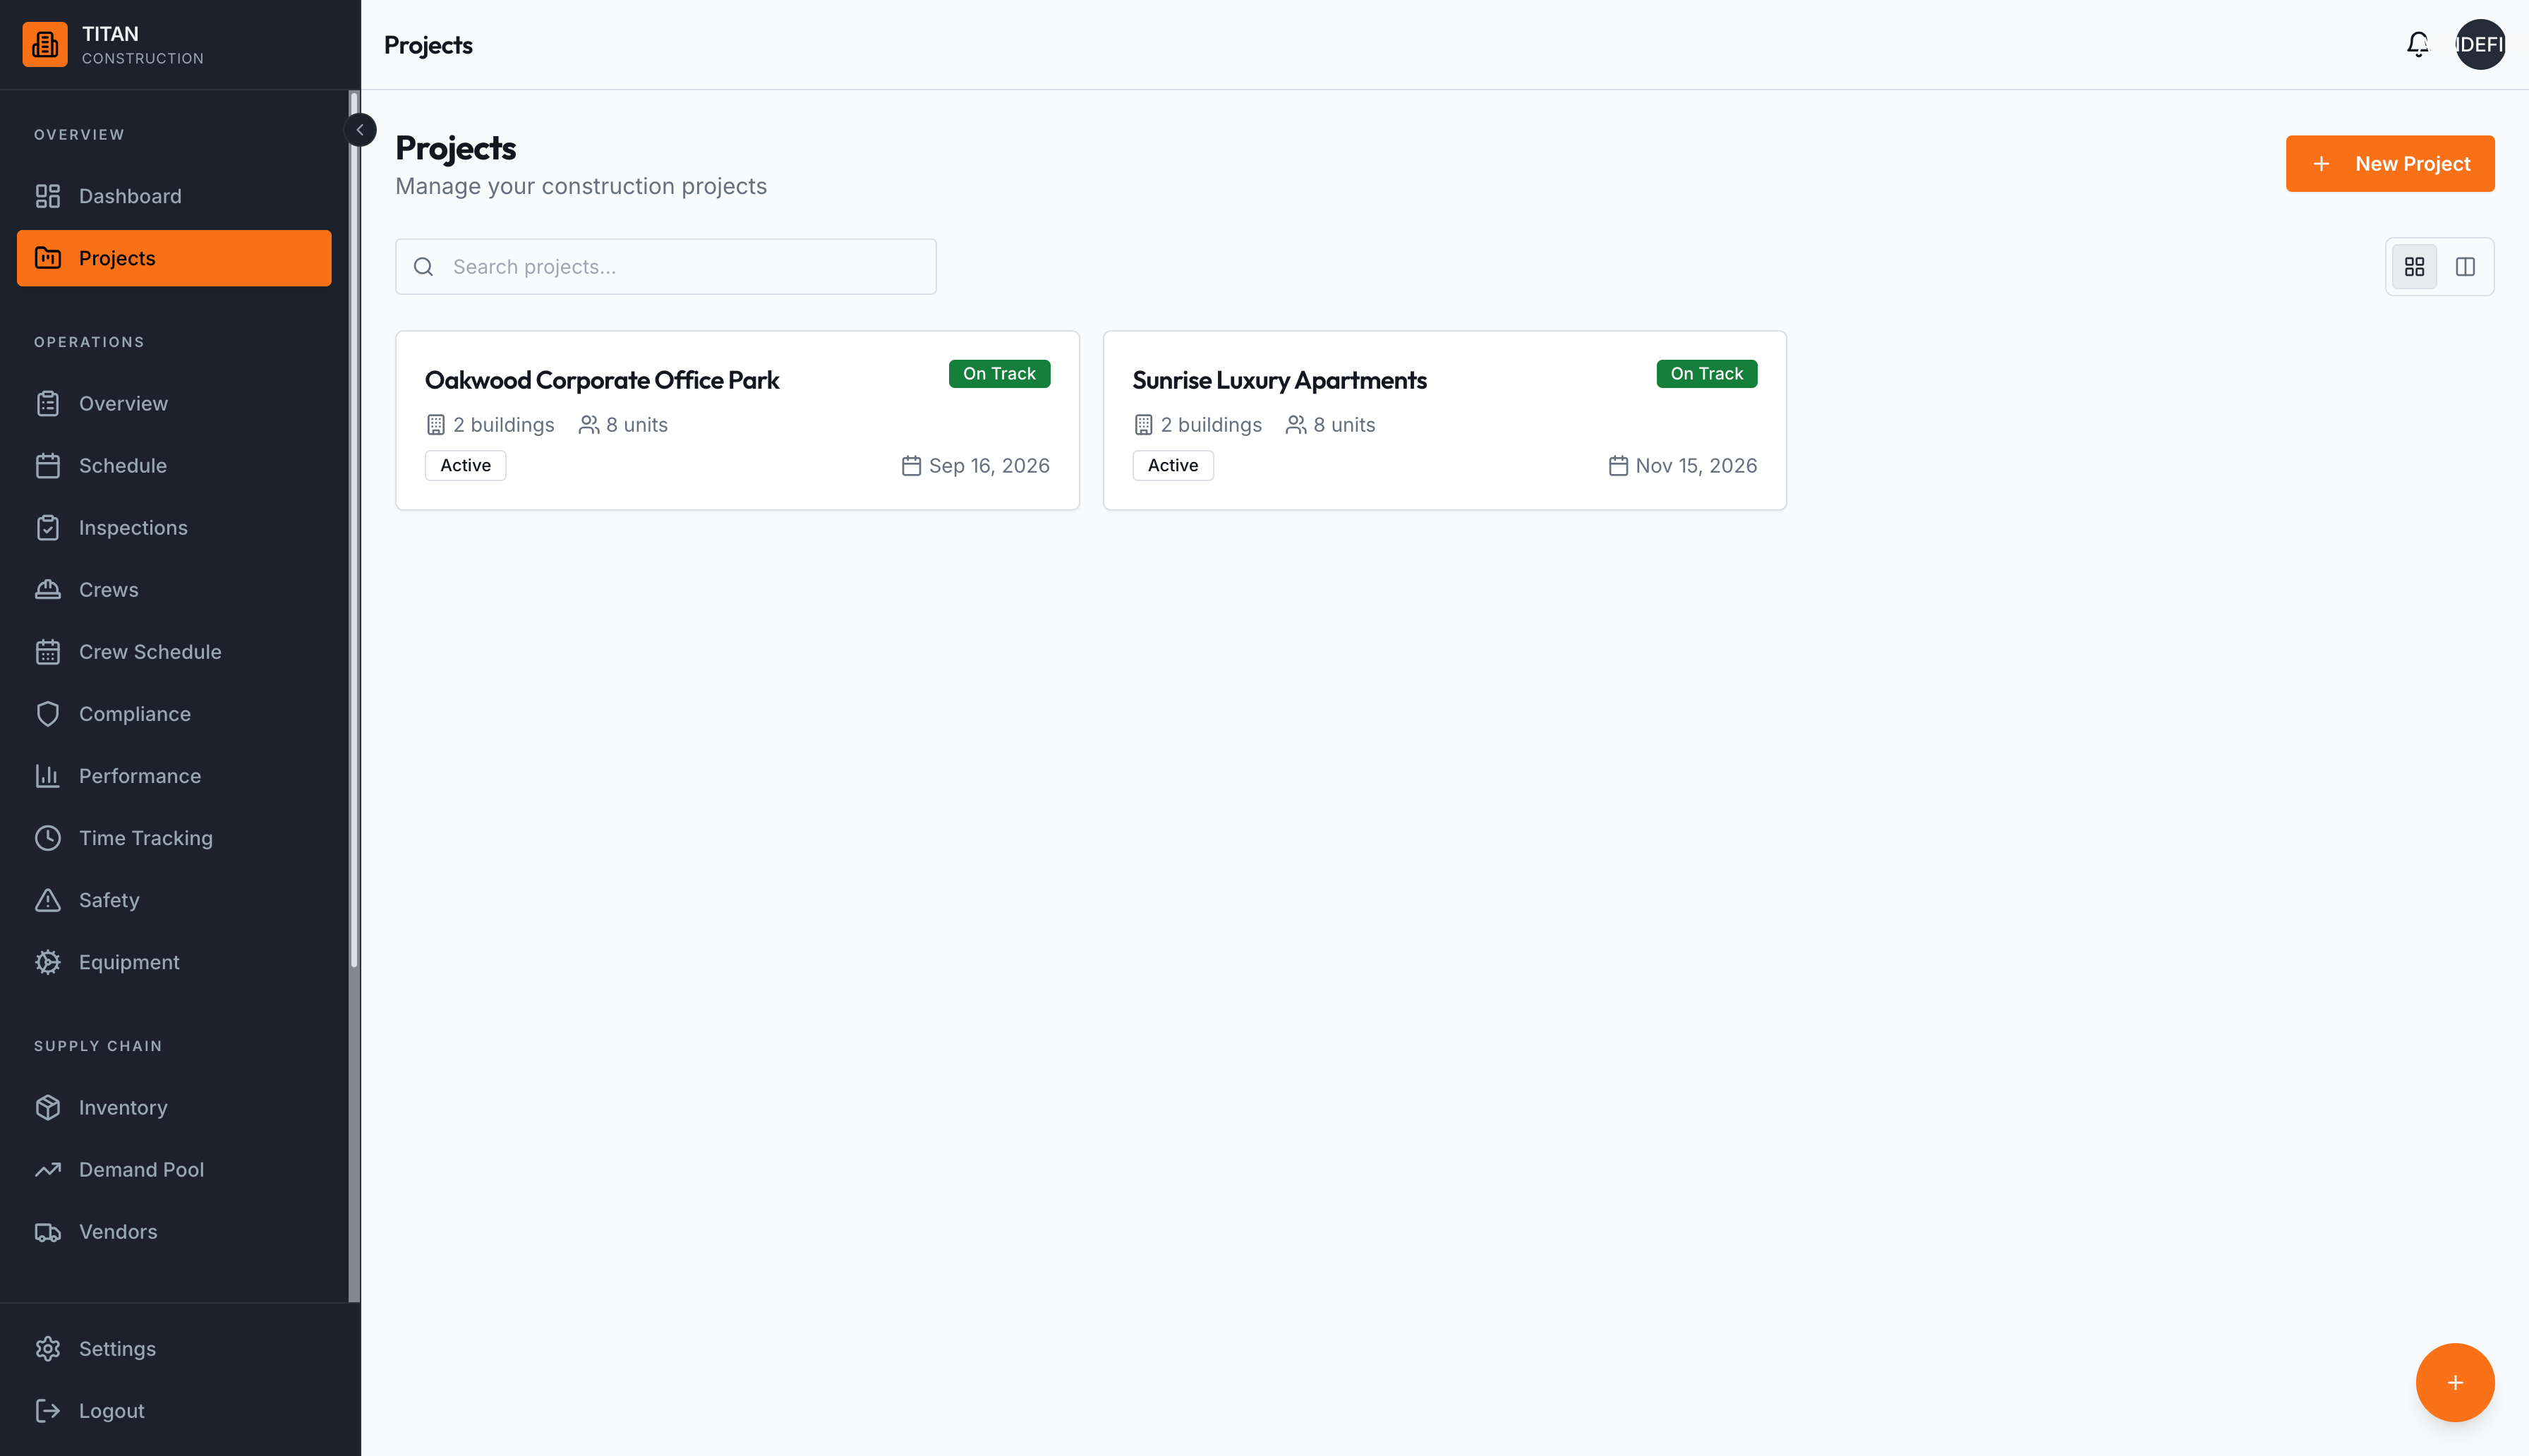Click the Crews hard hat icon
The height and width of the screenshot is (1456, 2529).
click(x=48, y=589)
